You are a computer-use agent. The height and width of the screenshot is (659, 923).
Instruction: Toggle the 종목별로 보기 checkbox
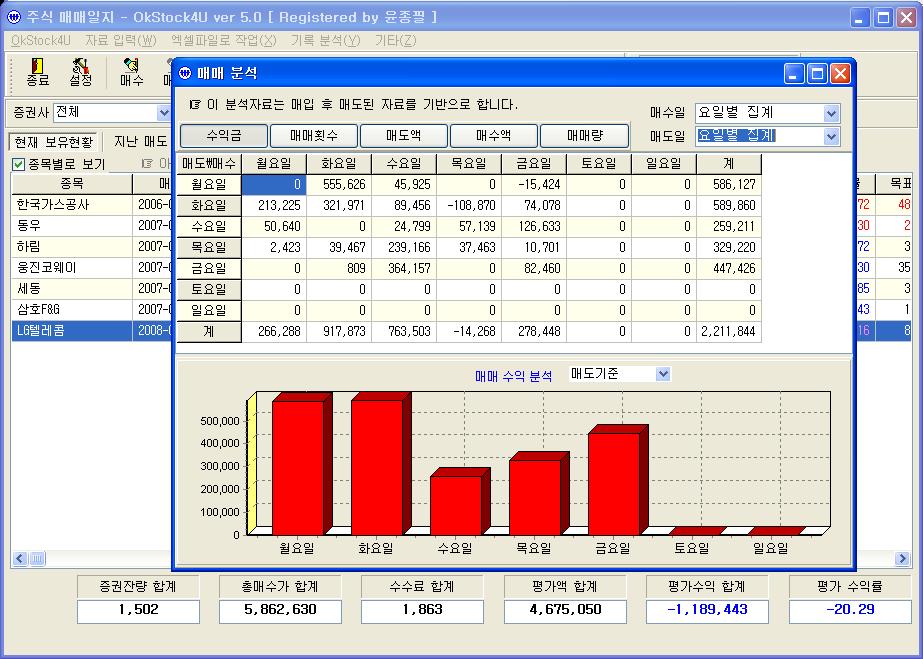click(x=19, y=164)
